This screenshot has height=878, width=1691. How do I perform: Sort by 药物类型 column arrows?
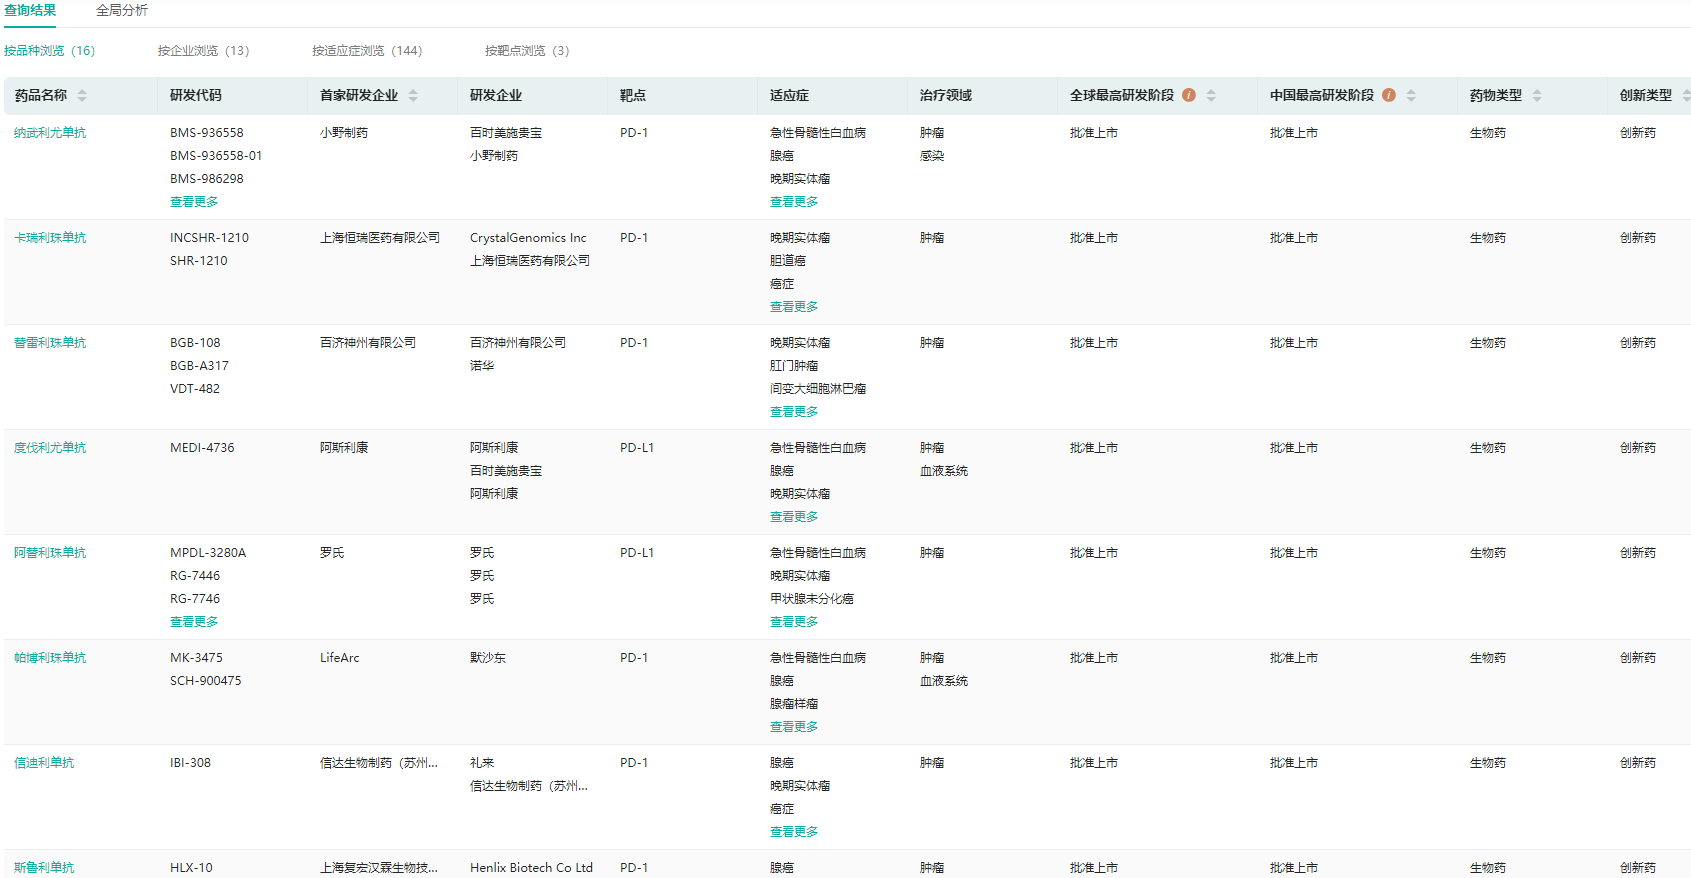tap(1537, 96)
